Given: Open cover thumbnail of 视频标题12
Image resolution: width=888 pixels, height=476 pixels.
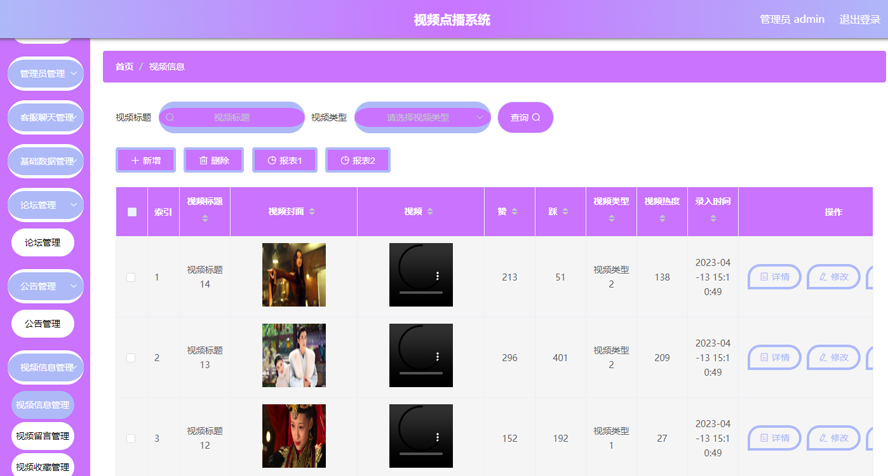Looking at the screenshot, I should point(294,436).
